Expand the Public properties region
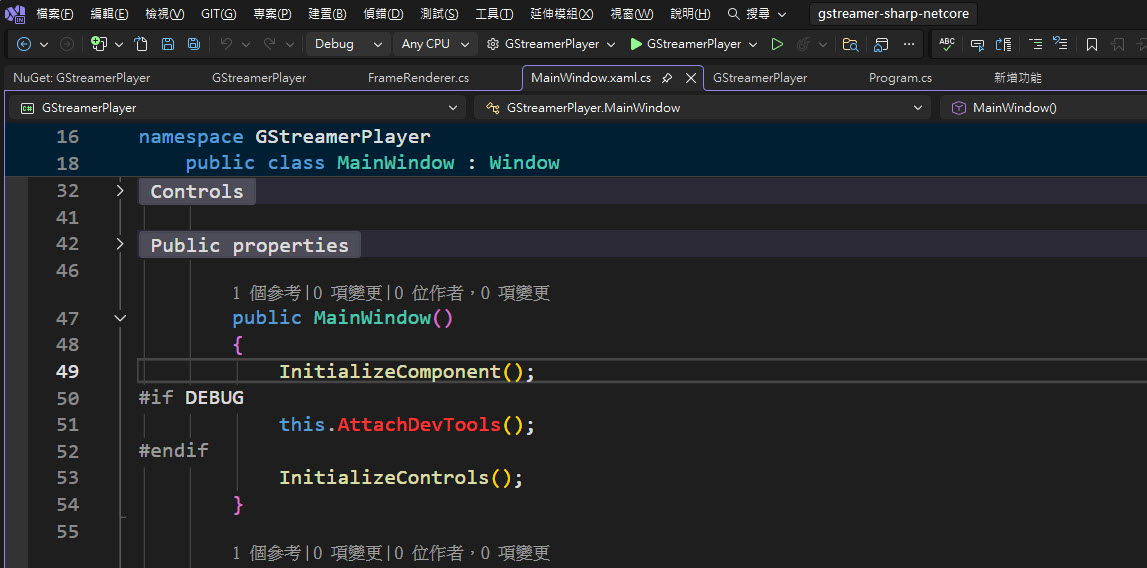 point(120,244)
